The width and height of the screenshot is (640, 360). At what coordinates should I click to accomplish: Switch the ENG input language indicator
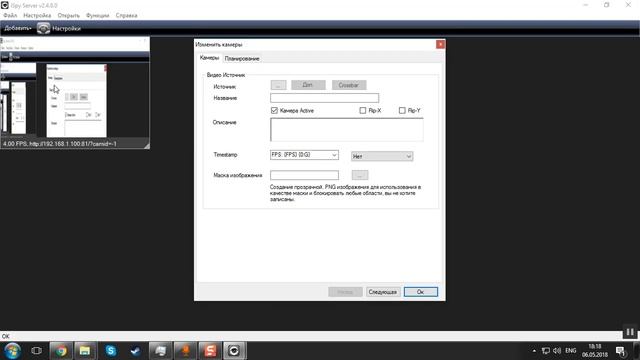click(x=571, y=351)
